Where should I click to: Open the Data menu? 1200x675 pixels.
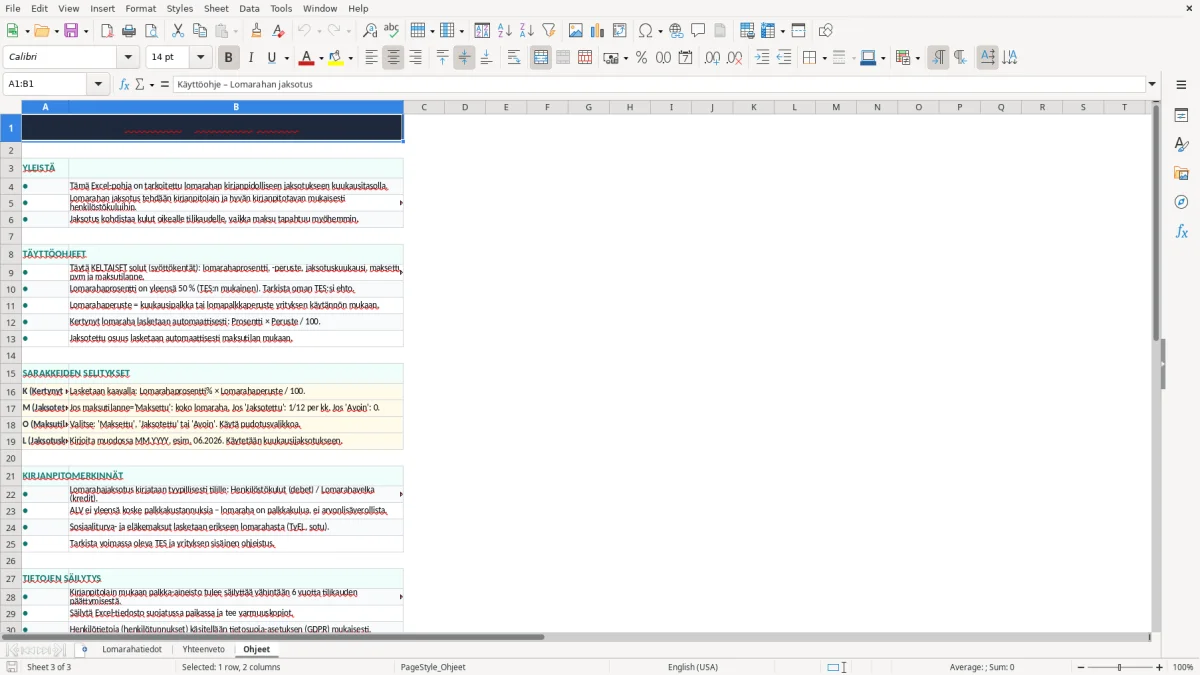pyautogui.click(x=249, y=8)
